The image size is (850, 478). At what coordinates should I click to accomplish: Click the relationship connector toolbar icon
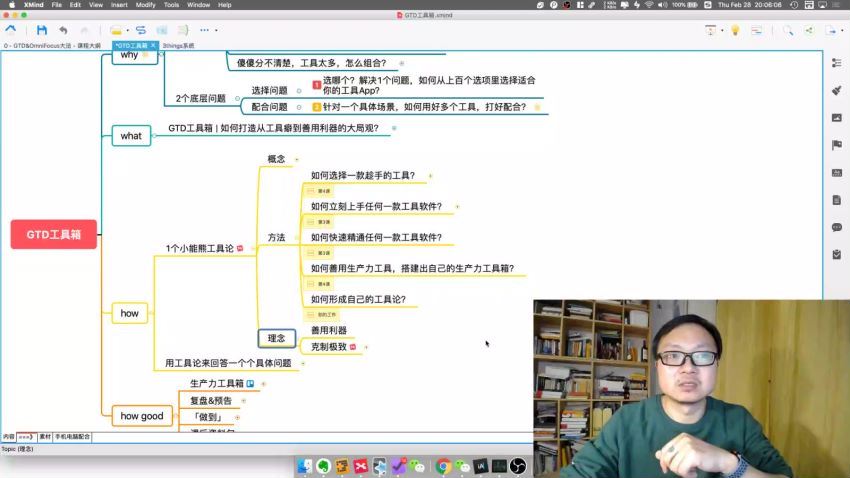[141, 30]
